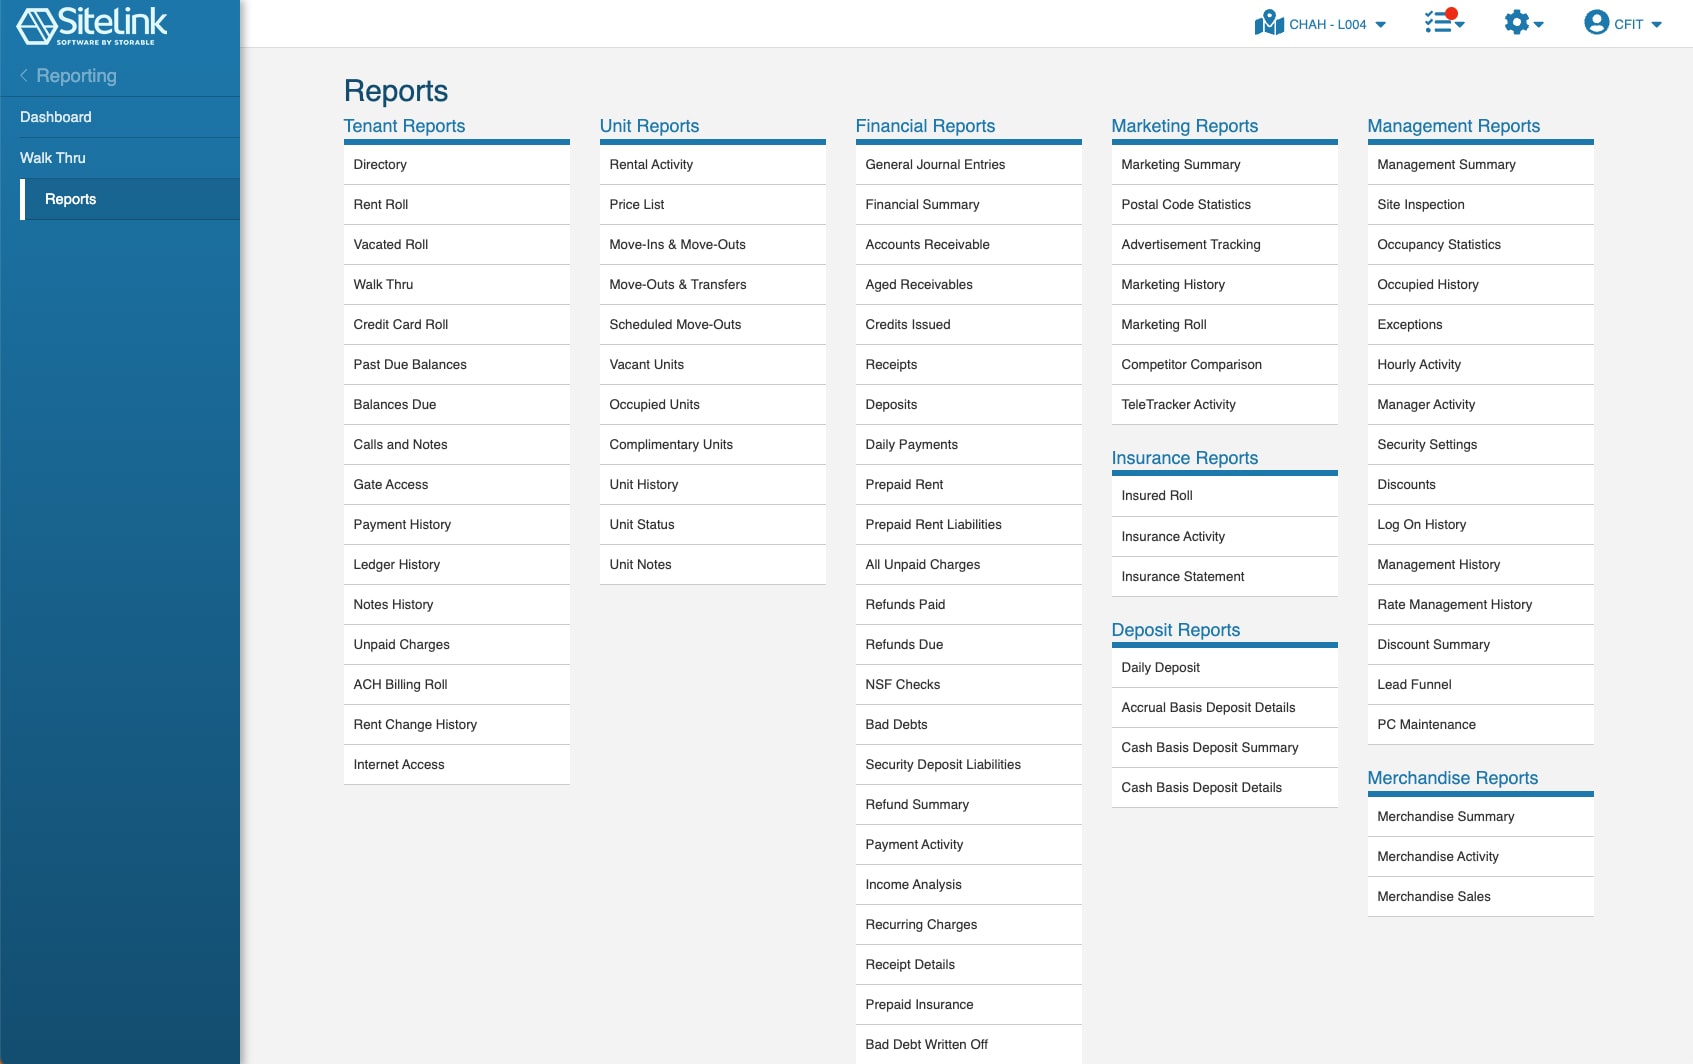Click the user profile avatar icon

pos(1596,23)
